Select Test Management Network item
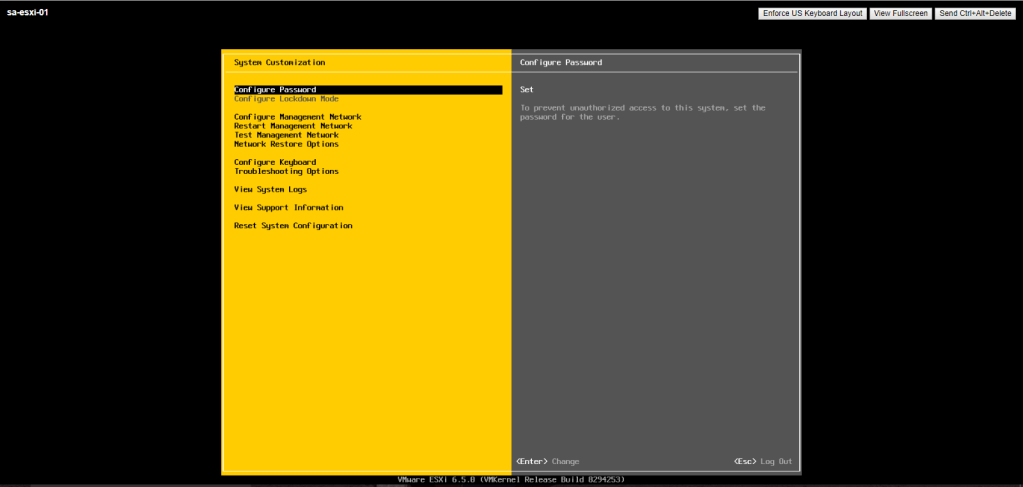 pos(286,135)
